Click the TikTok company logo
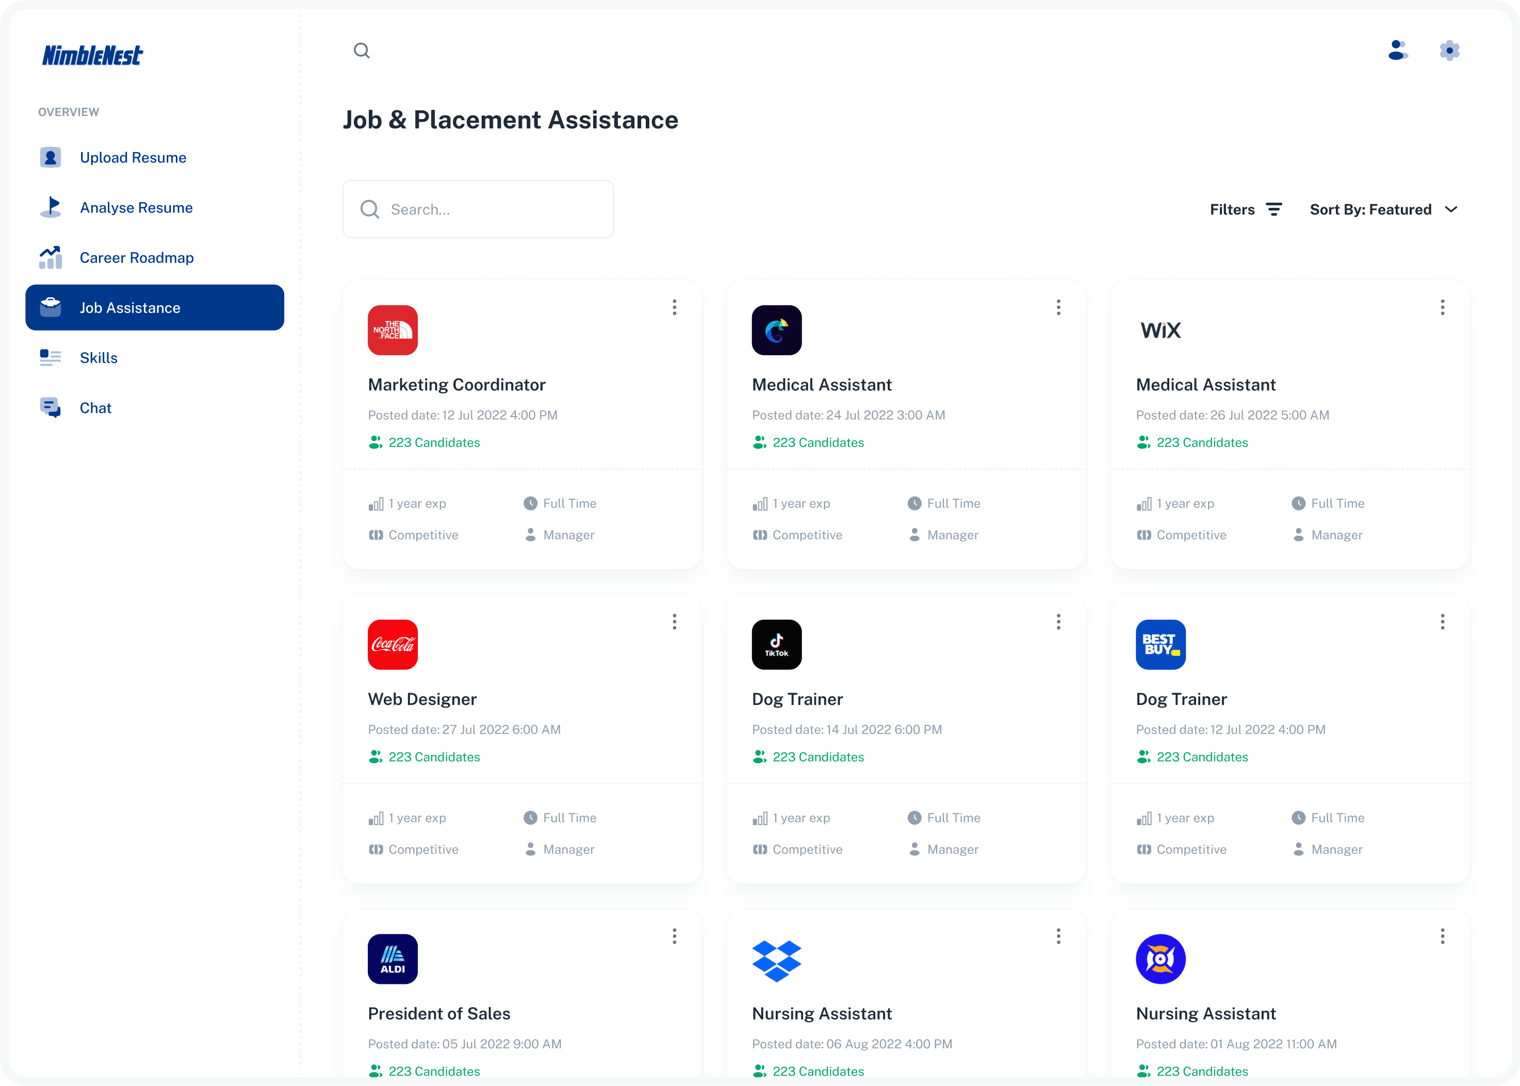This screenshot has height=1086, width=1520. (x=777, y=645)
